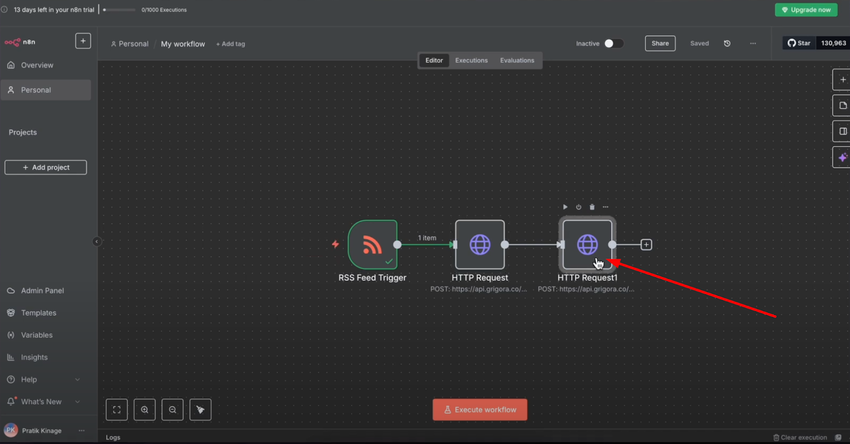
Task: Add a node after HTTP Request1
Action: pyautogui.click(x=646, y=244)
